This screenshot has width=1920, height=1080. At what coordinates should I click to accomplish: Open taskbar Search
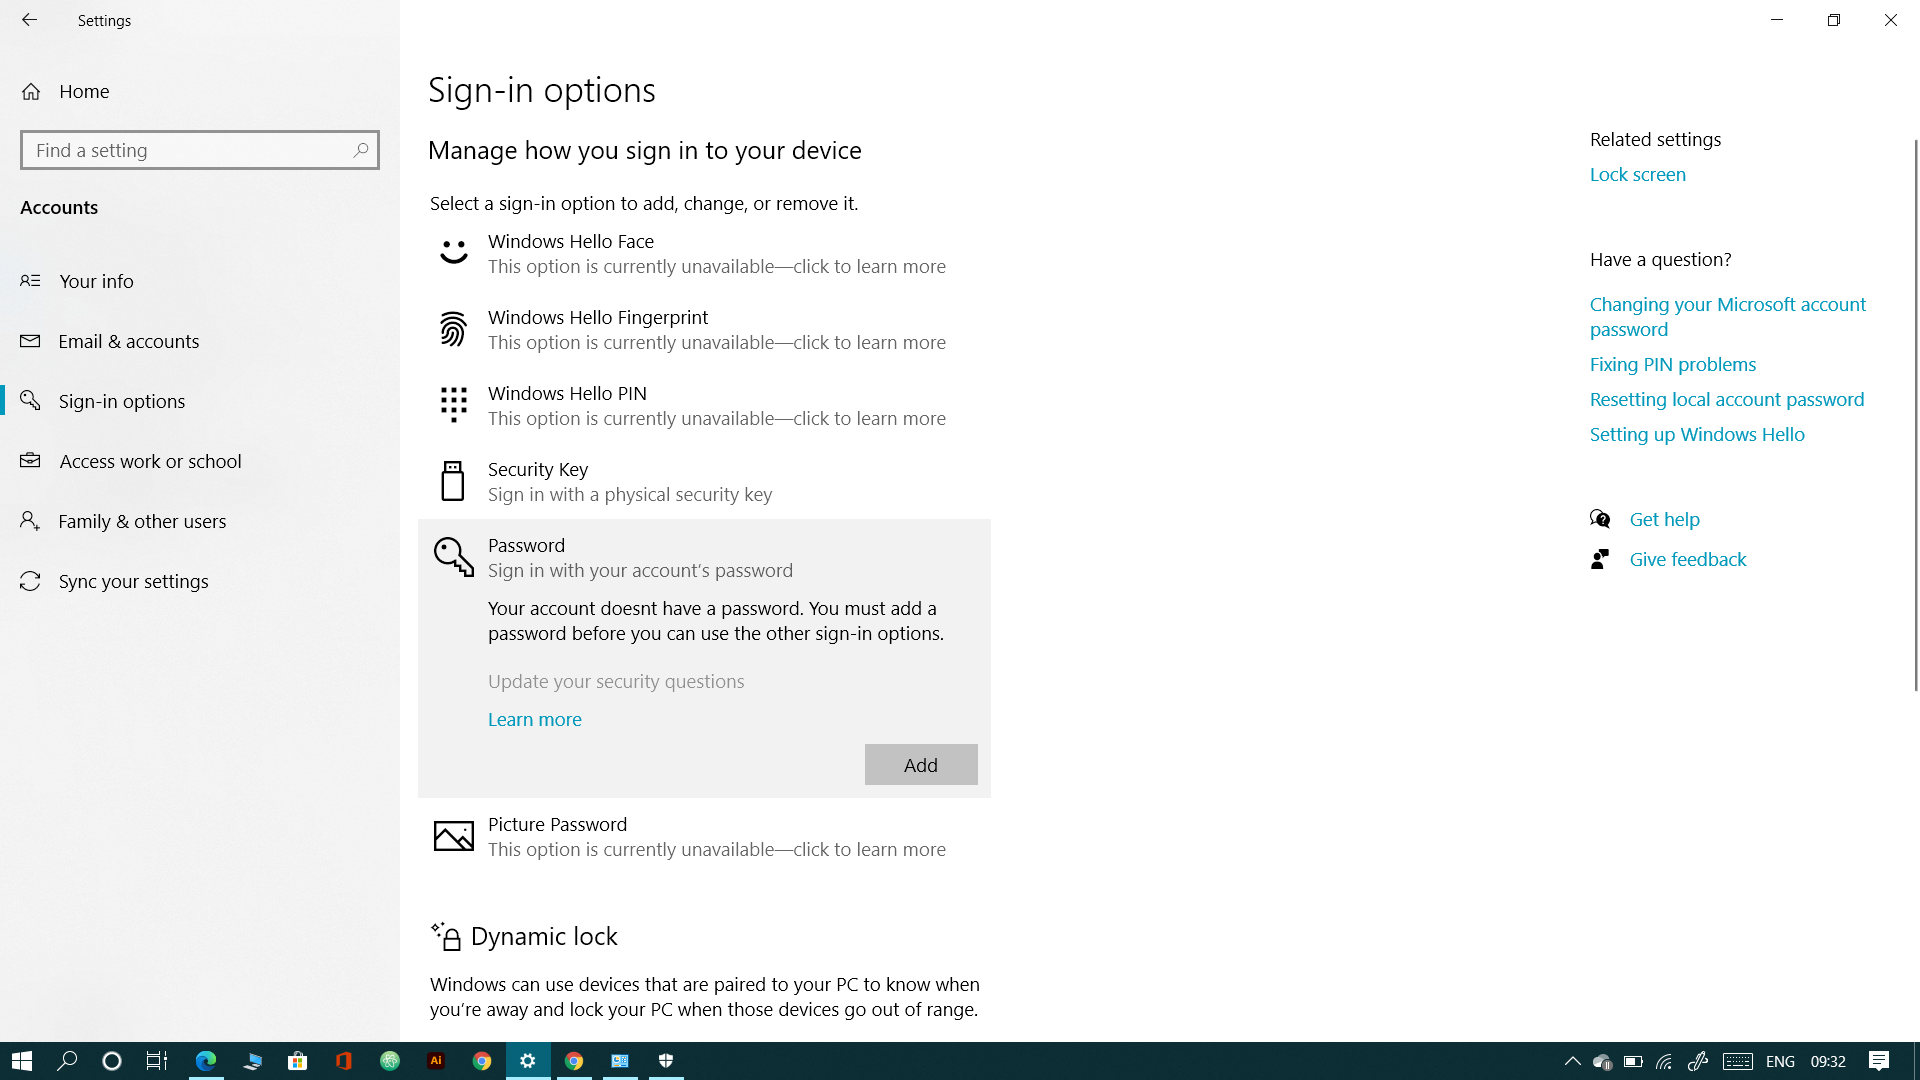(x=67, y=1061)
